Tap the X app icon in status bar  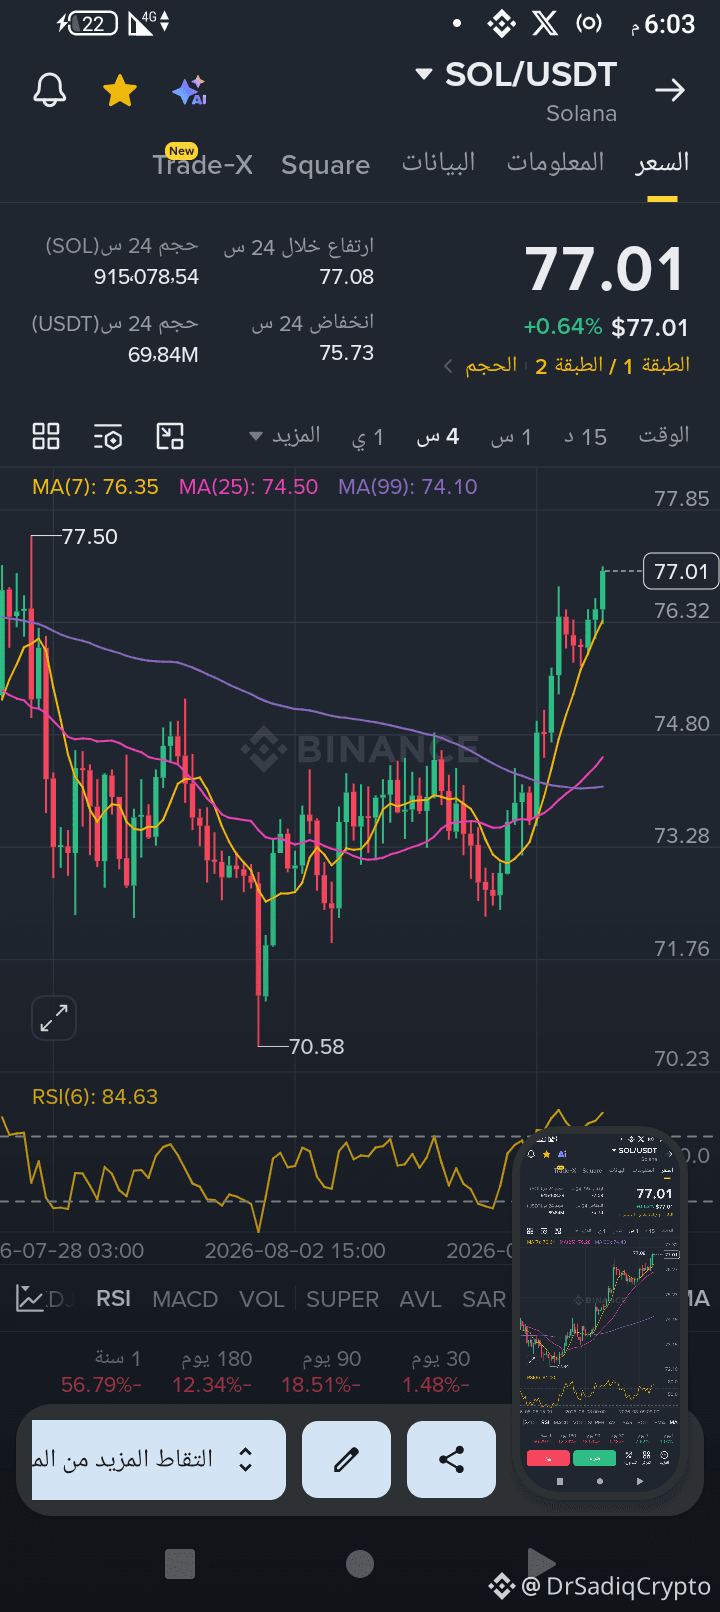point(545,23)
